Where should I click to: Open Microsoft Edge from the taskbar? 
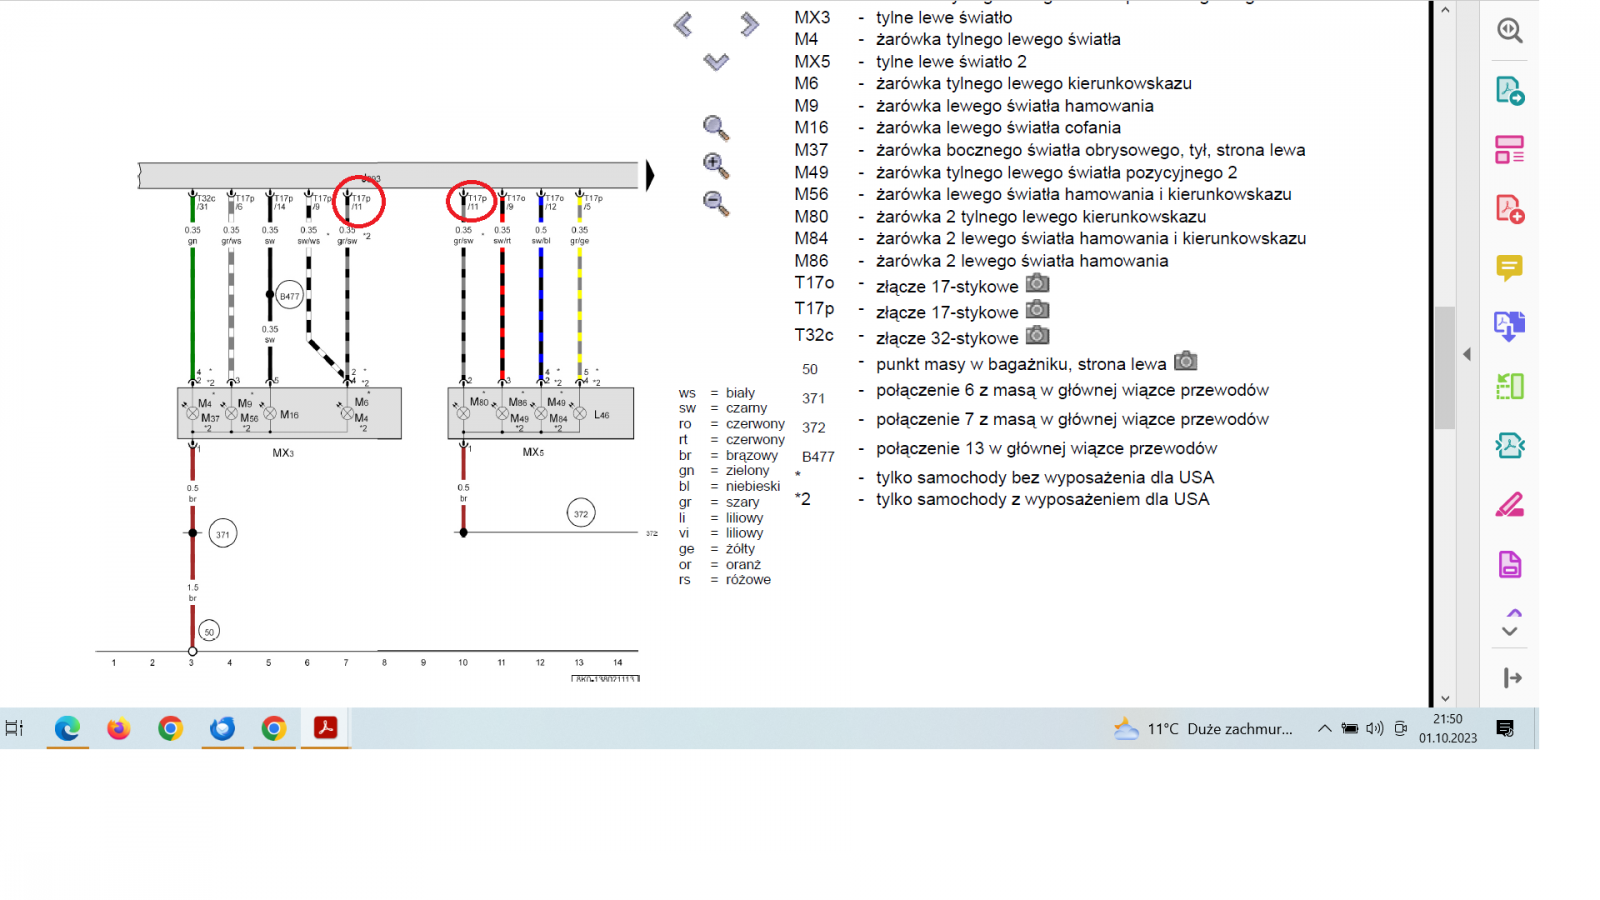point(67,728)
